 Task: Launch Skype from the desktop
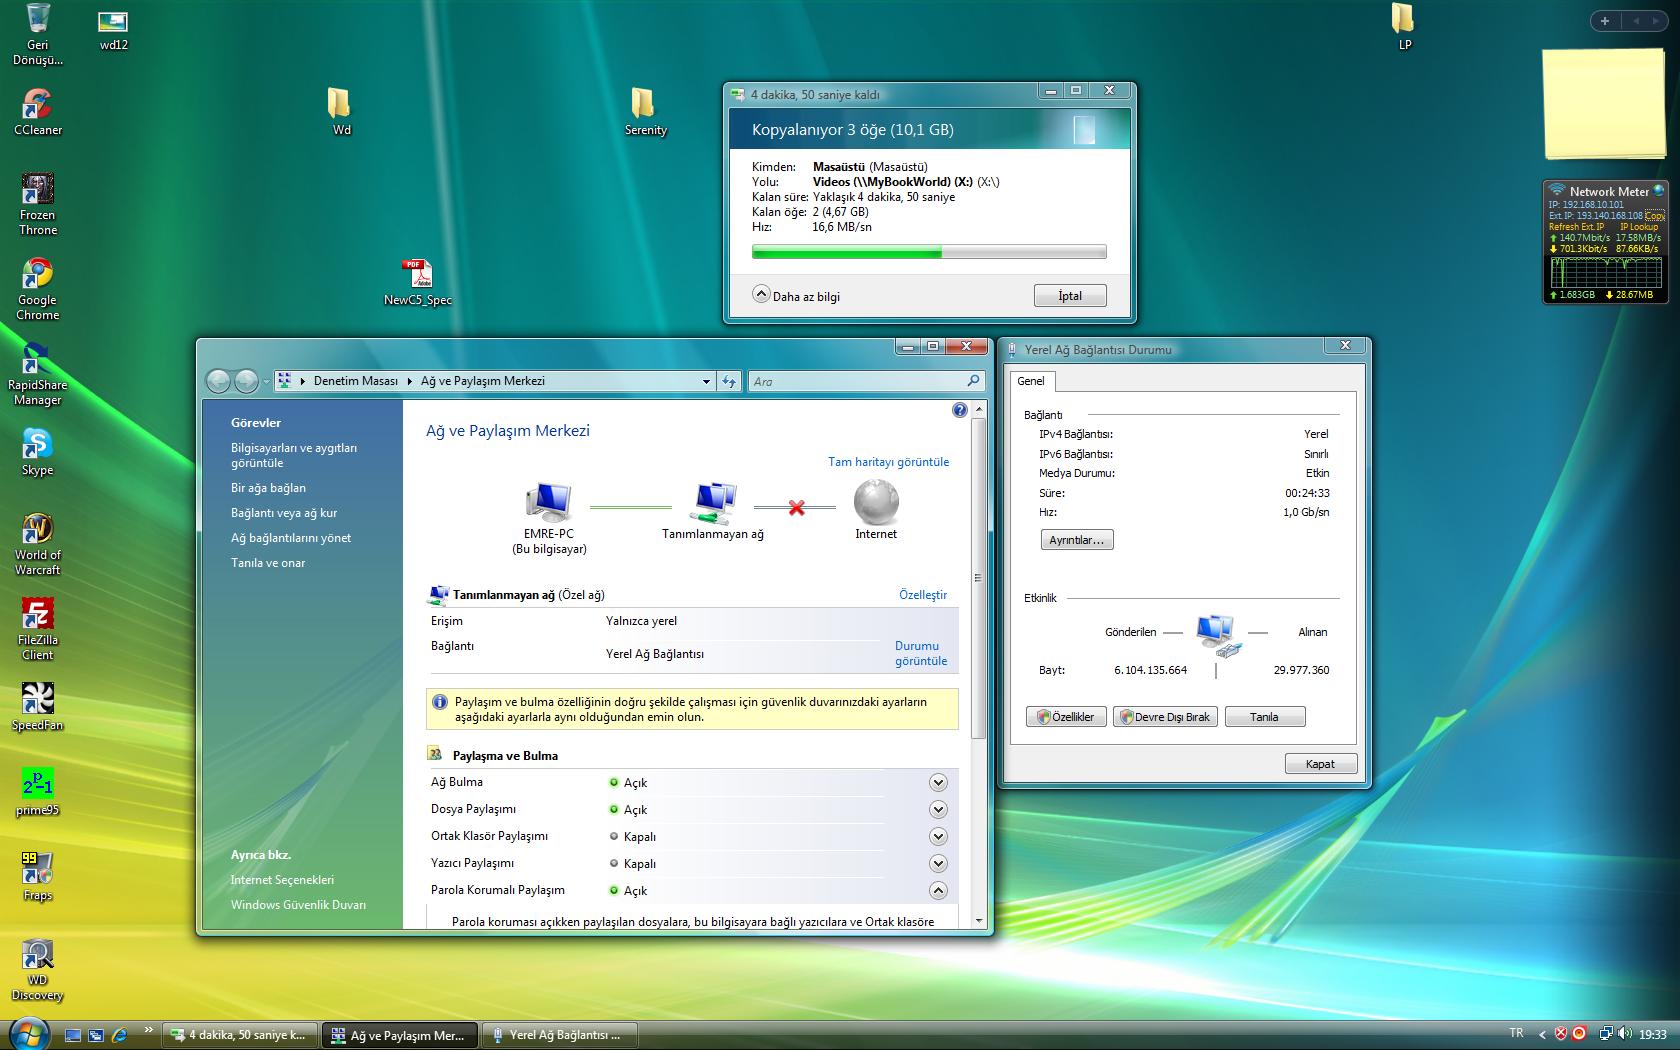pos(38,452)
